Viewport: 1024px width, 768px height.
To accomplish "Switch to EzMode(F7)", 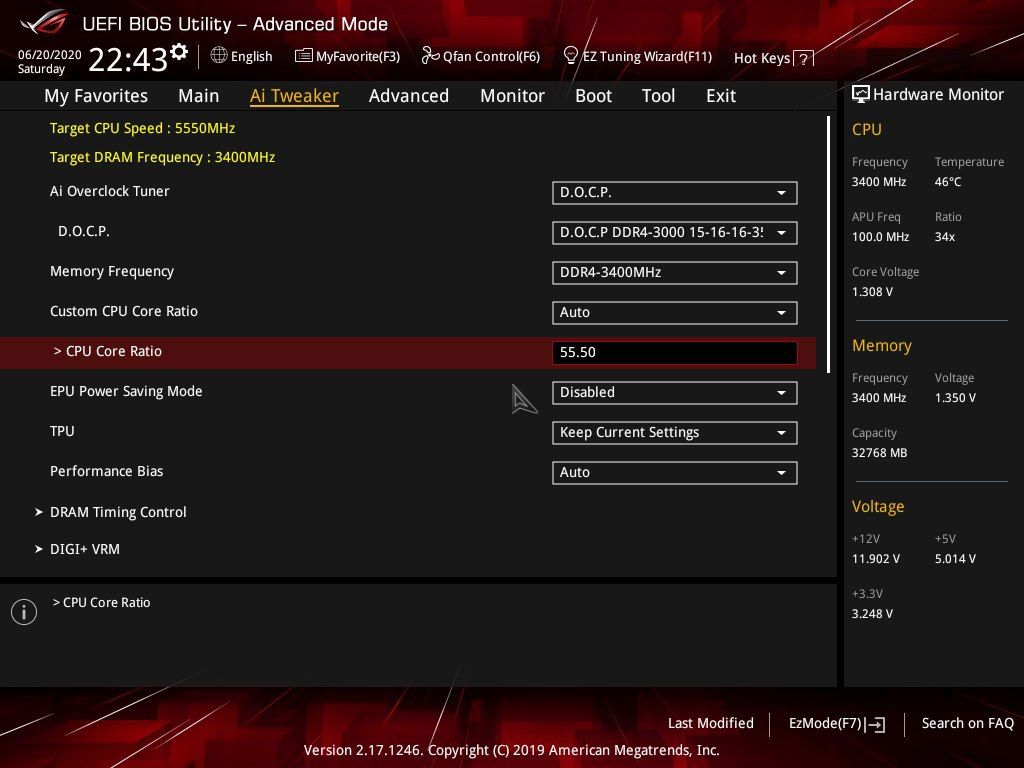I will click(825, 723).
